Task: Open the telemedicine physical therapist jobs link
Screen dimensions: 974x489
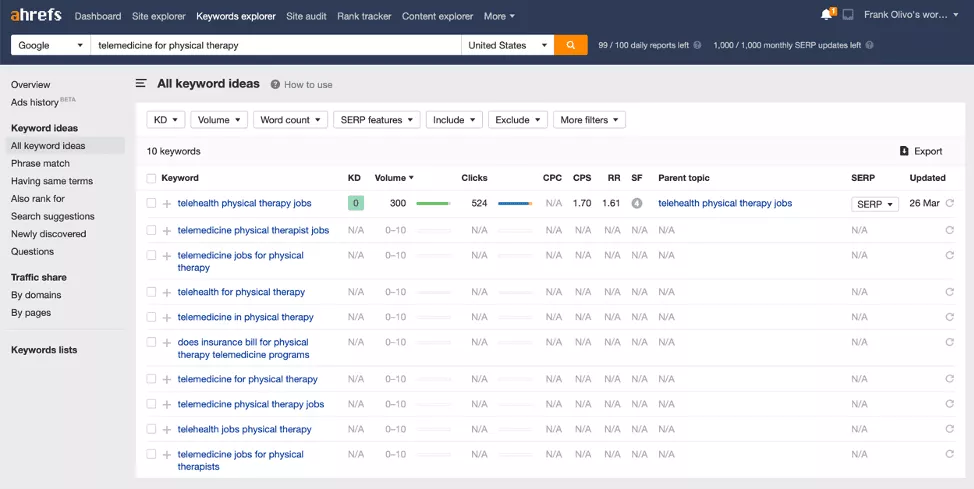Action: (253, 230)
